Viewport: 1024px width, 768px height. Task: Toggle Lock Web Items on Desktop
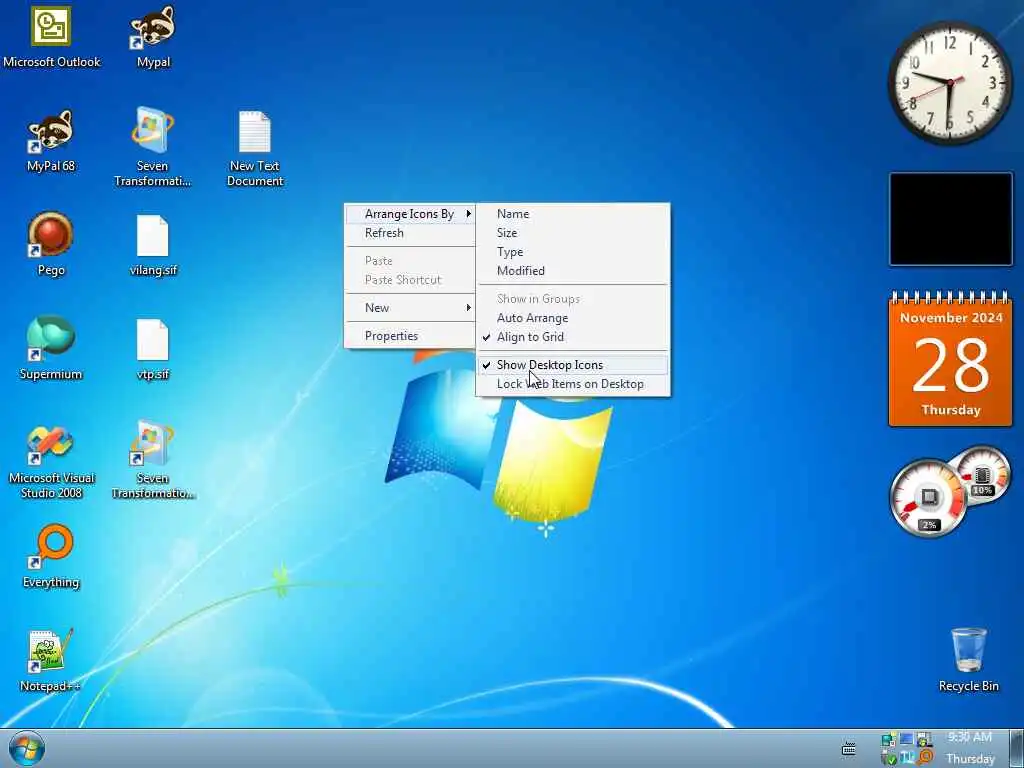[x=573, y=384]
